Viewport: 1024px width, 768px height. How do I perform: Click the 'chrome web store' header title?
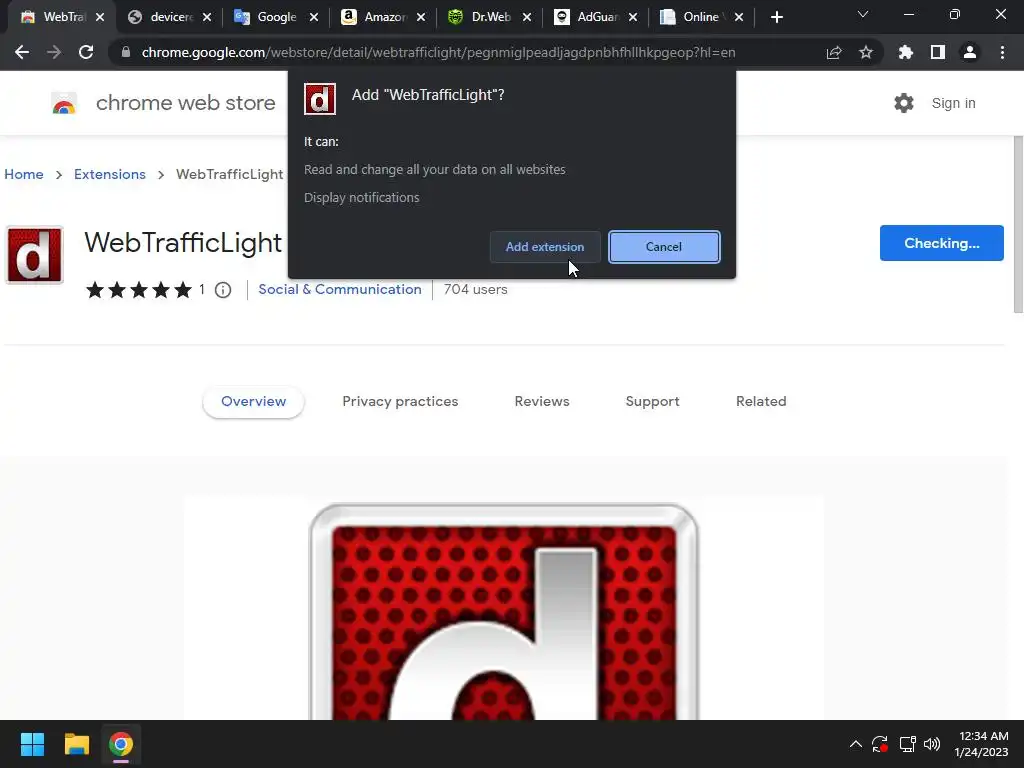coord(185,103)
